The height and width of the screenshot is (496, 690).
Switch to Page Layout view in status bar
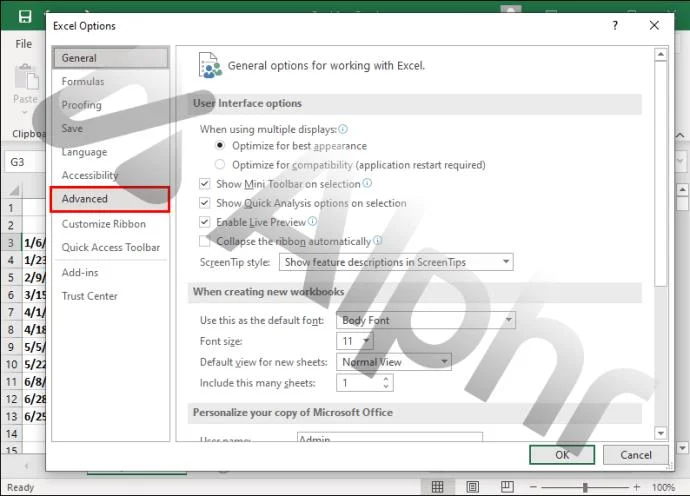pos(473,487)
